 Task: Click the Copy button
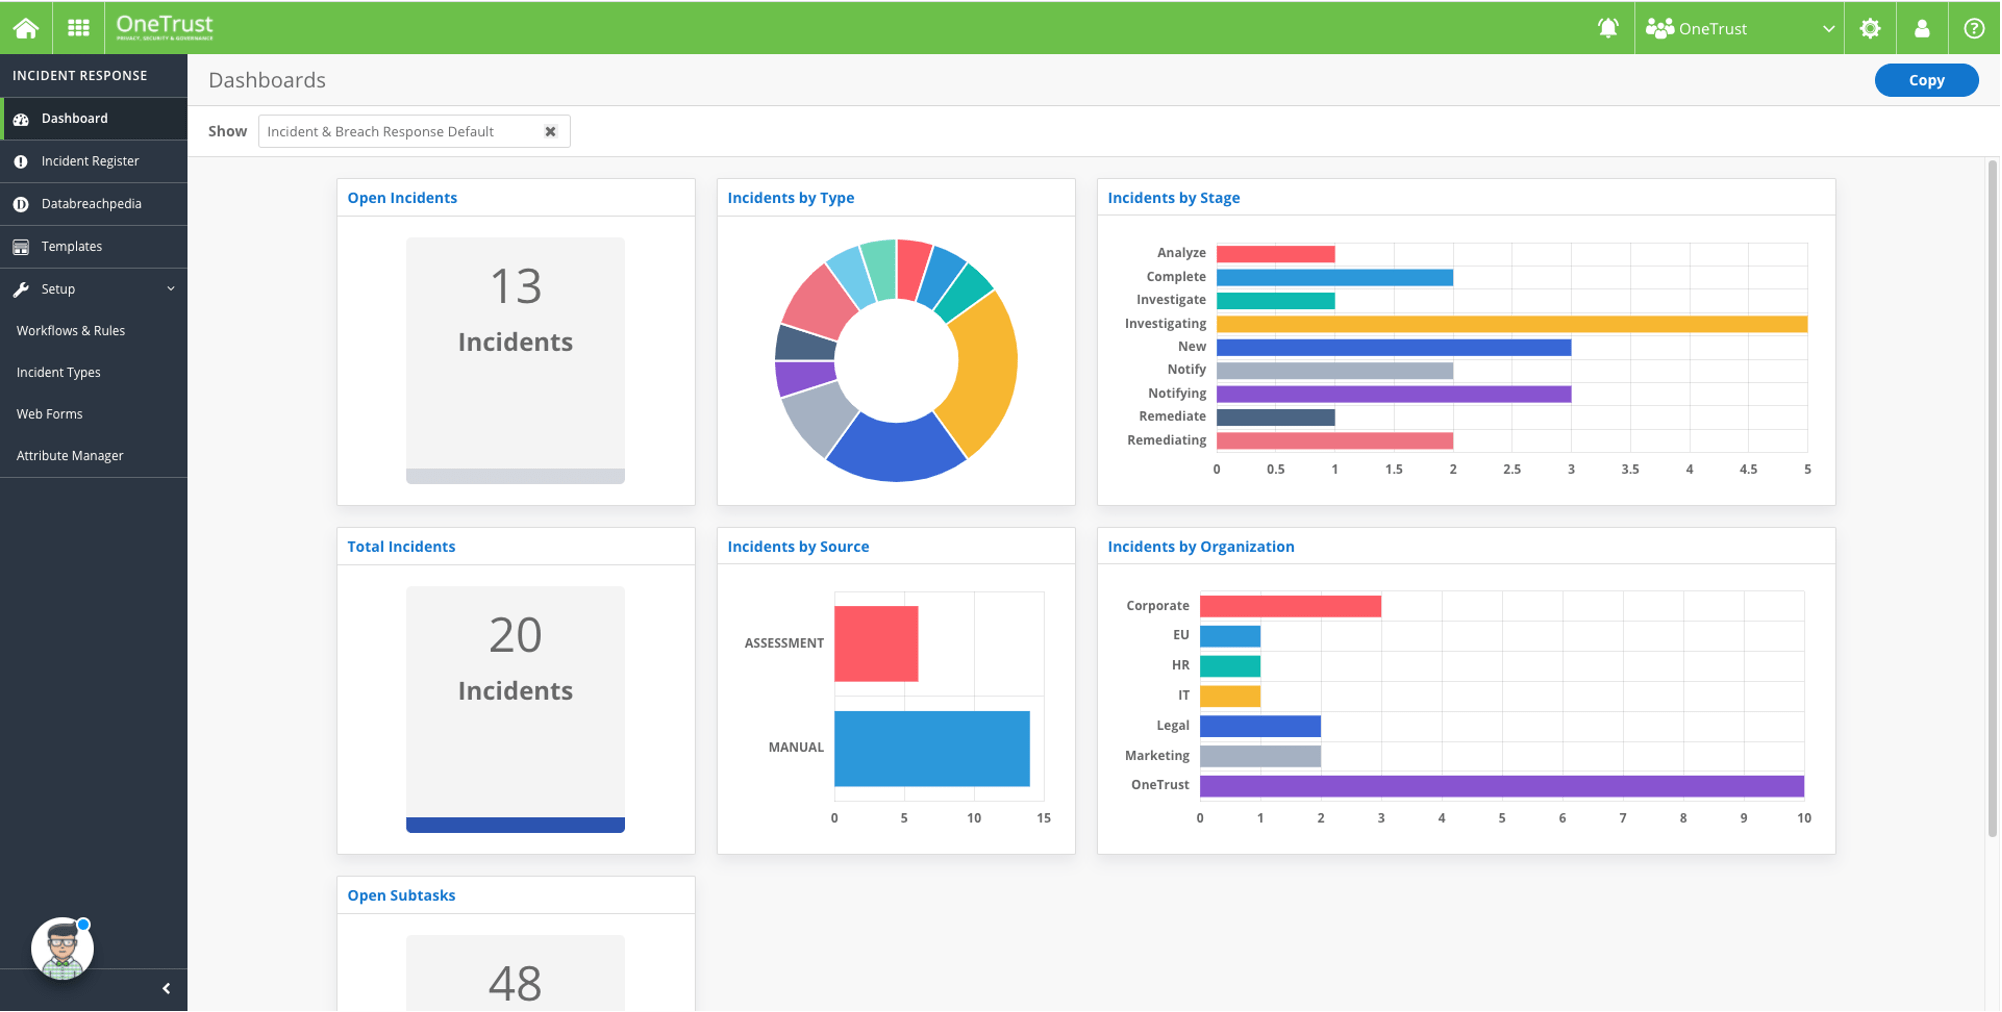1926,80
